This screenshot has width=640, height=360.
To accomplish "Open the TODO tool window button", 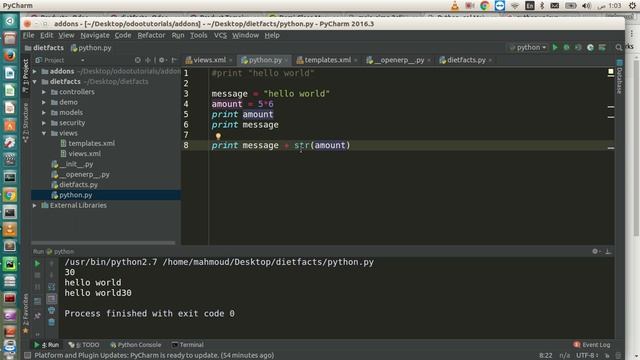I will [x=84, y=345].
